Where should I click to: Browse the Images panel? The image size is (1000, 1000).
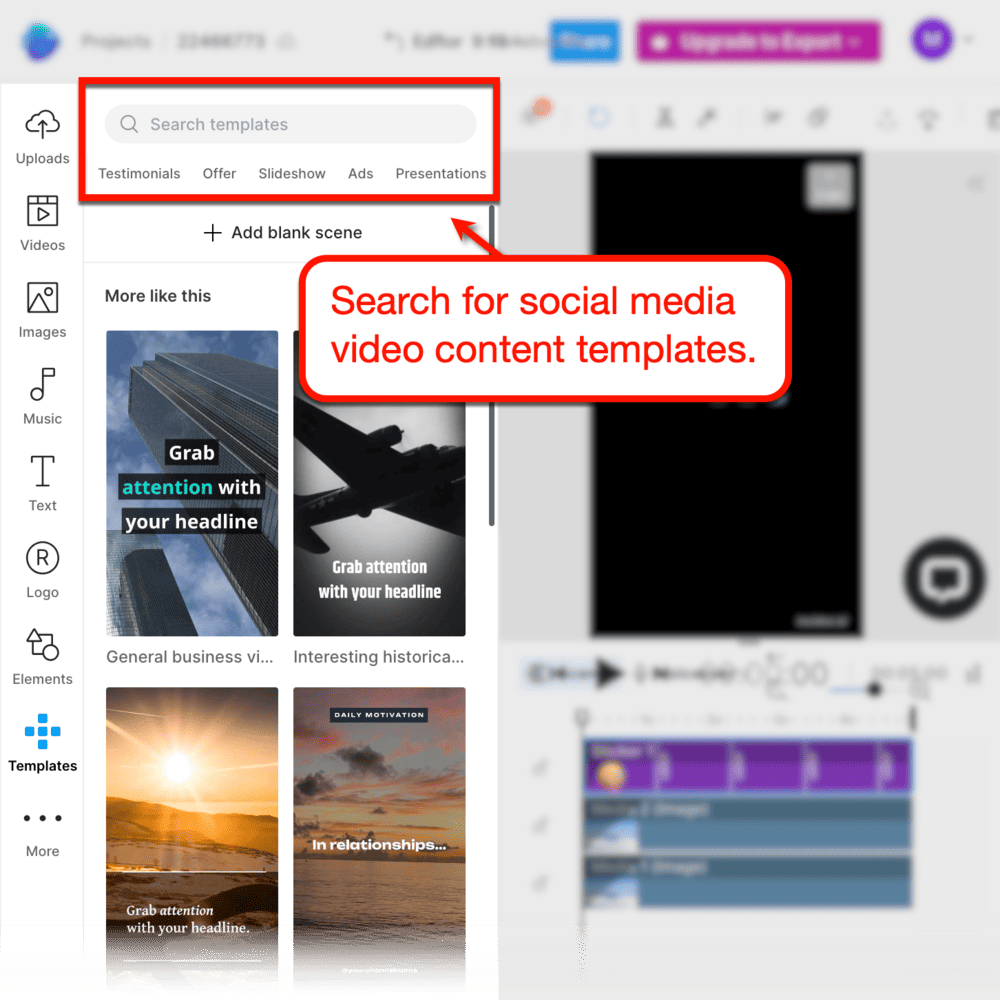[x=42, y=310]
